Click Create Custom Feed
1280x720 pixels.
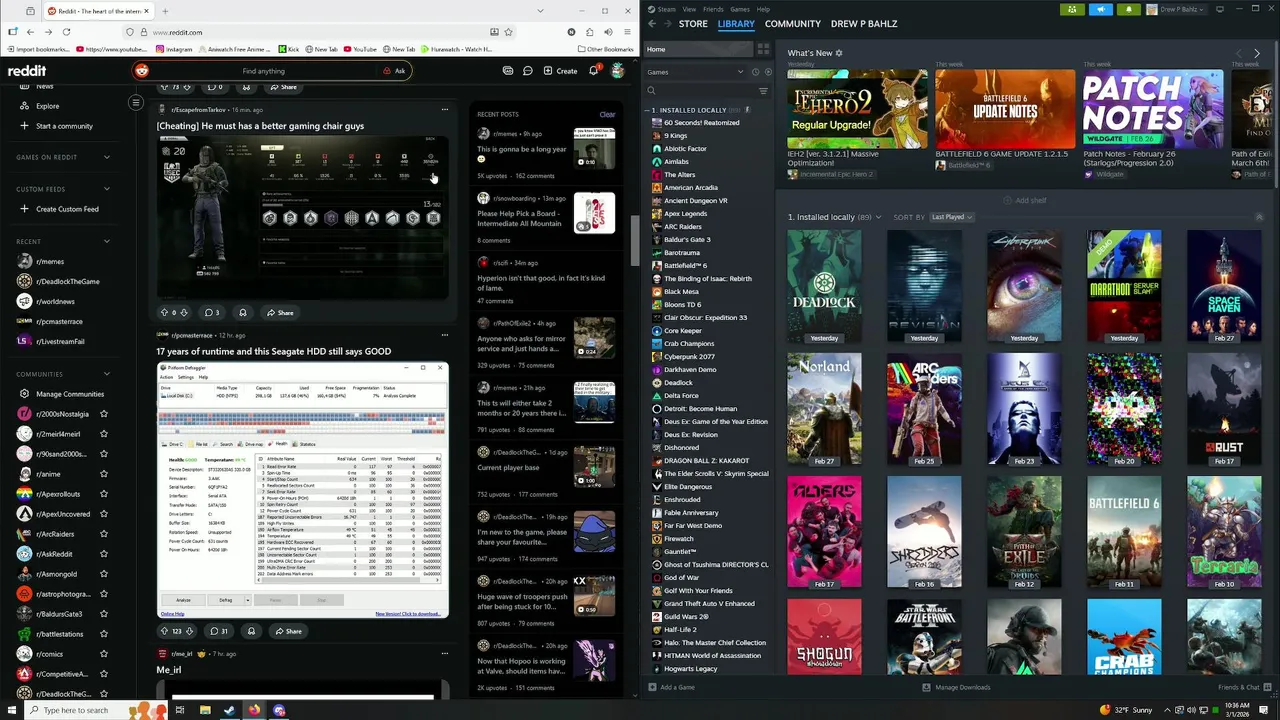(x=67, y=209)
